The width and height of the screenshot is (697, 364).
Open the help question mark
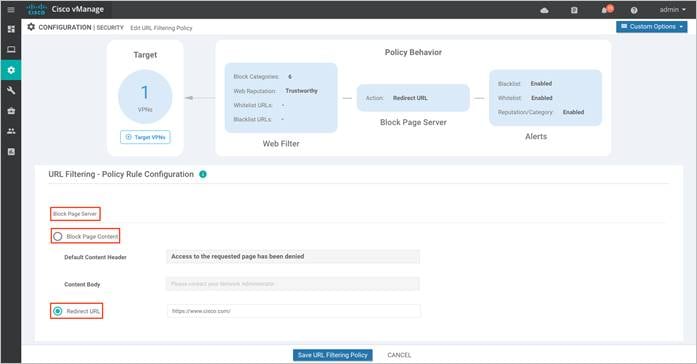click(x=634, y=10)
